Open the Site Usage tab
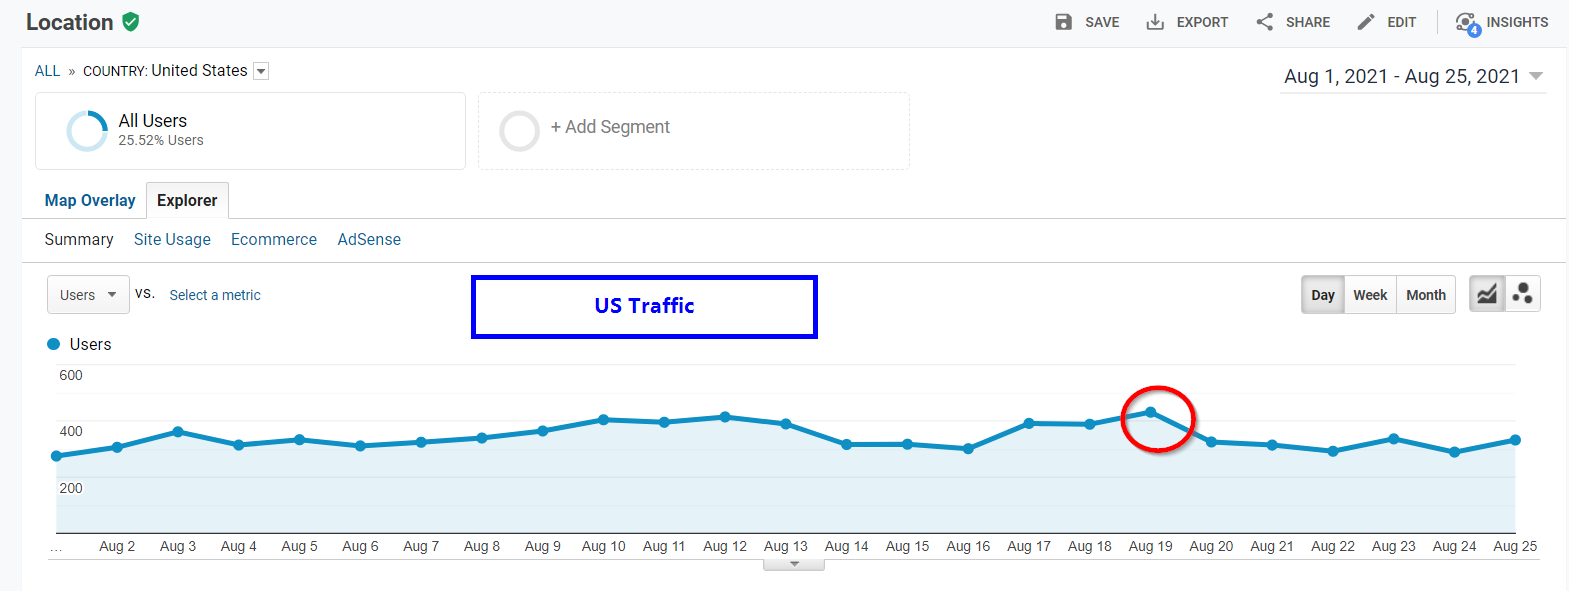 point(172,239)
